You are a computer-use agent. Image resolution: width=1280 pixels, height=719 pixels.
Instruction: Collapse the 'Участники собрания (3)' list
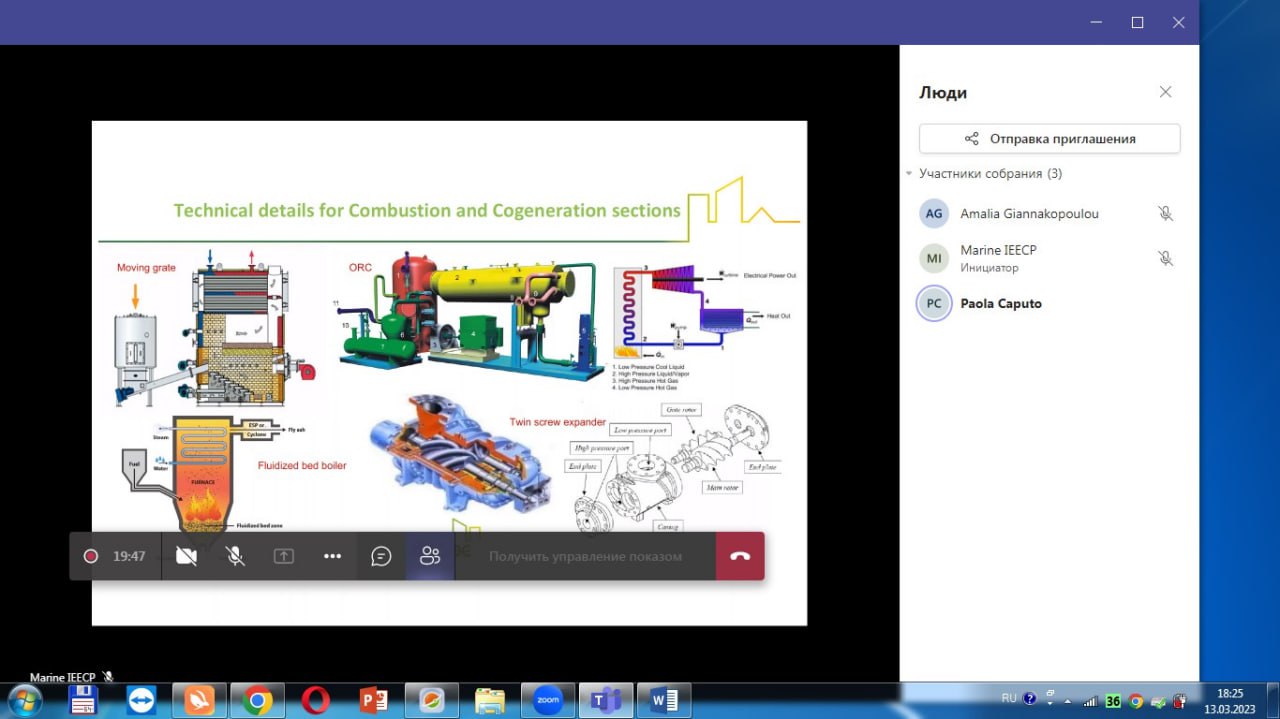[909, 174]
